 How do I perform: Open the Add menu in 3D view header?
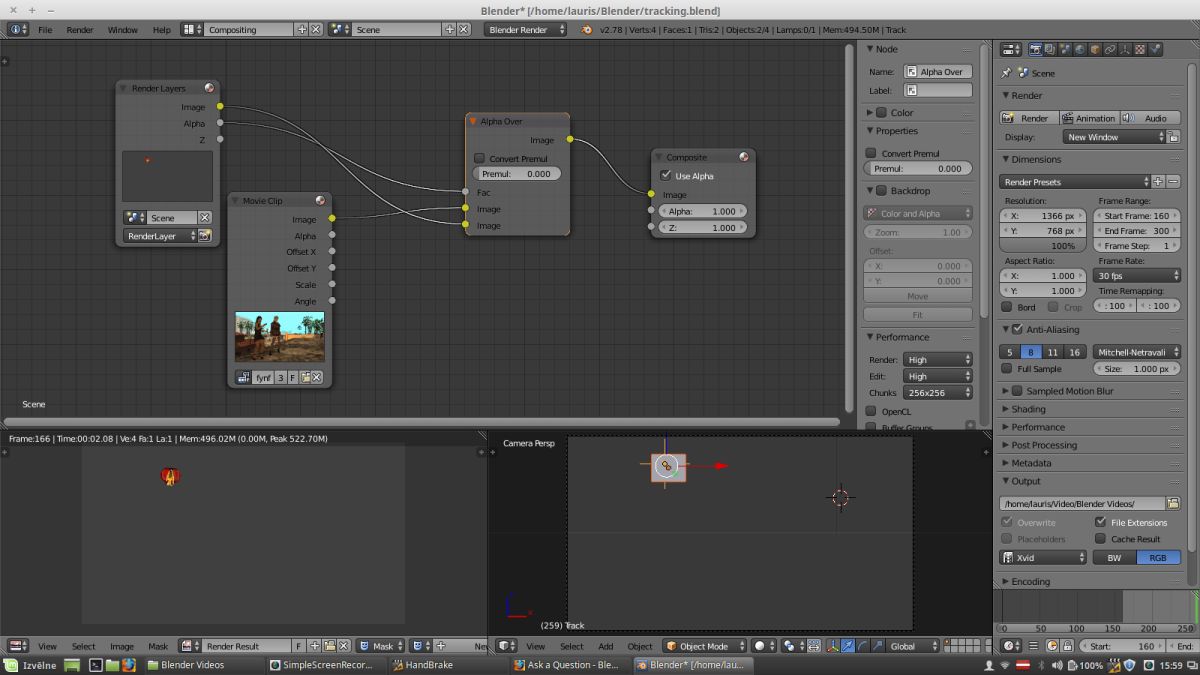[606, 646]
